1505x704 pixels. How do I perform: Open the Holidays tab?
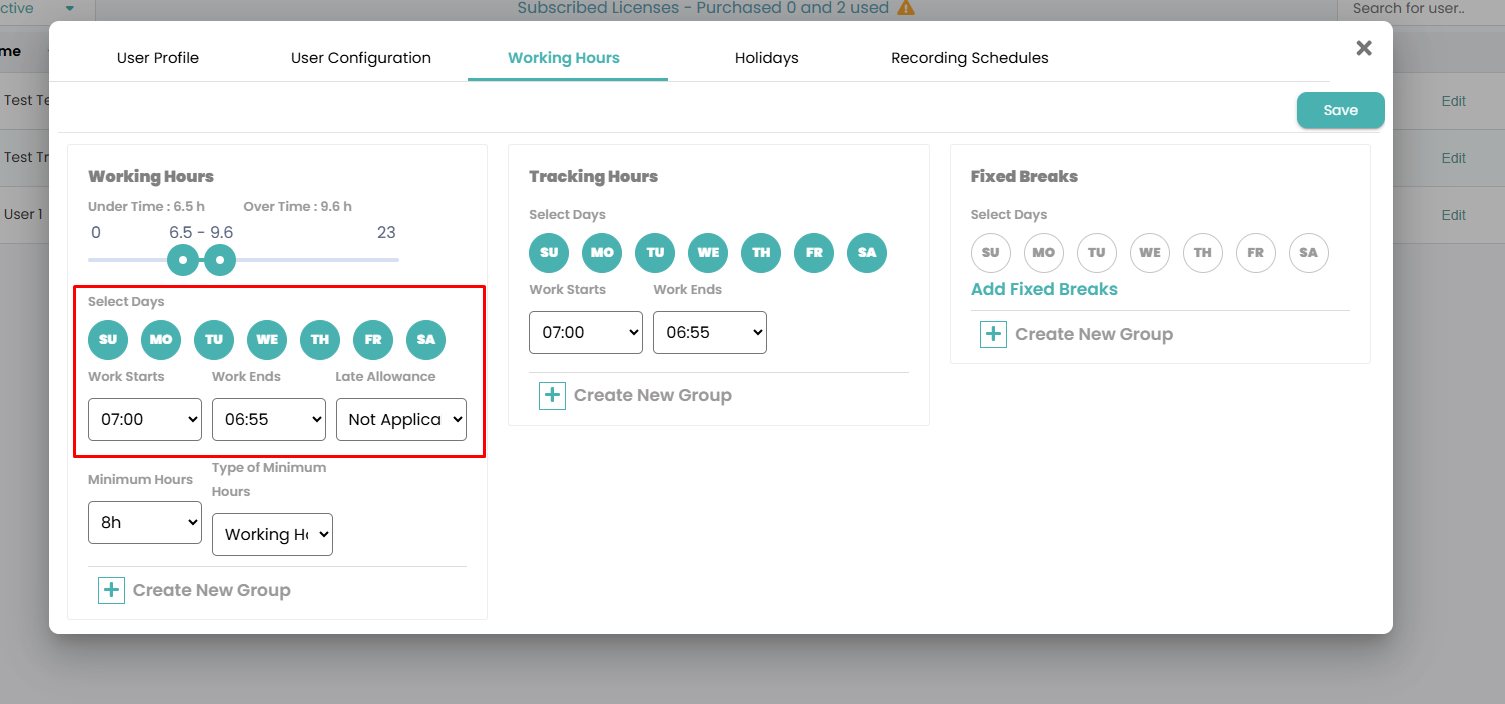pyautogui.click(x=767, y=58)
